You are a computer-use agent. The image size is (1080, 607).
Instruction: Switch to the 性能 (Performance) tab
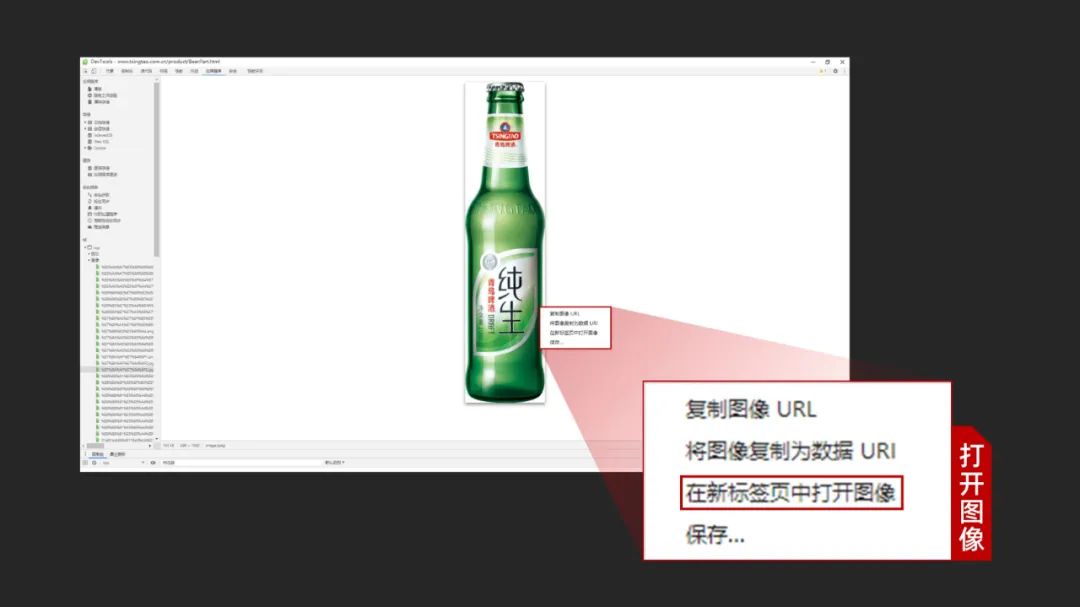coord(179,71)
